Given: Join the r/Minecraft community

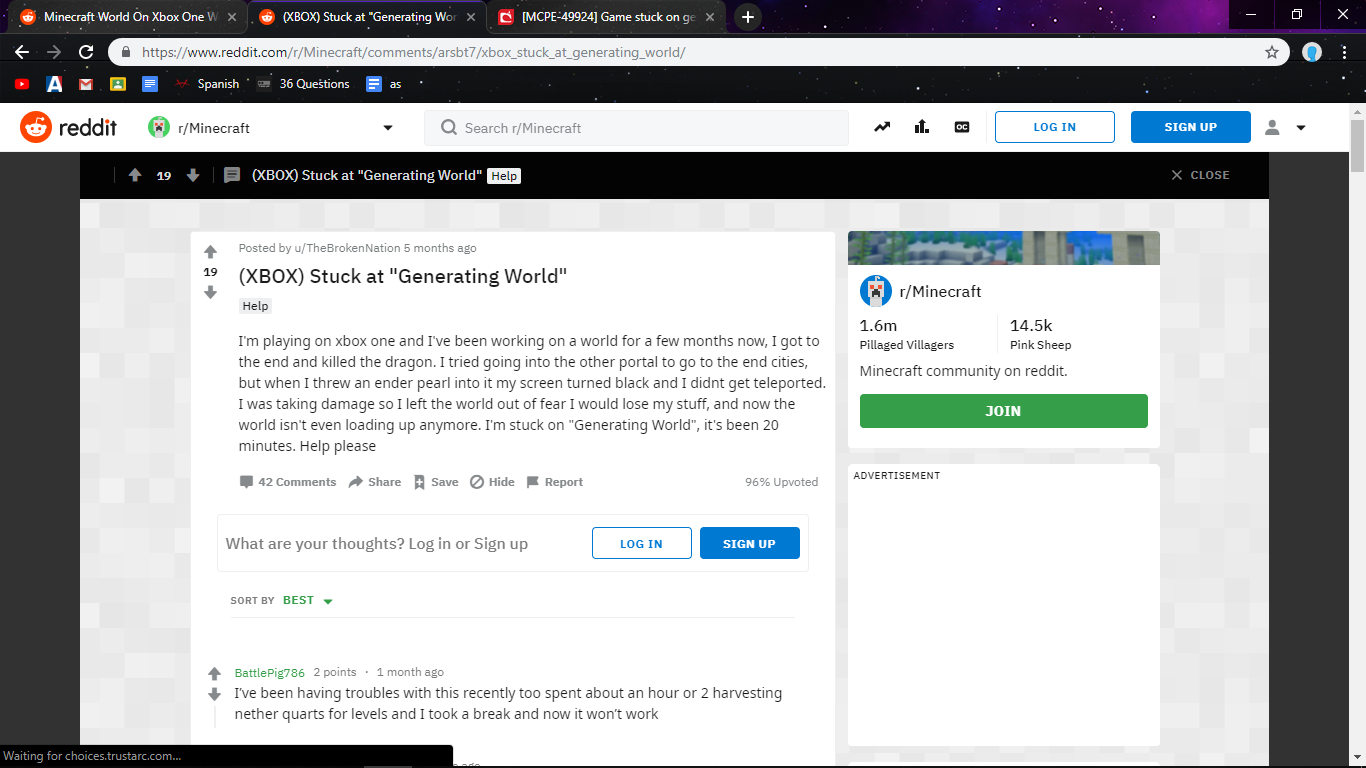Looking at the screenshot, I should pos(1004,411).
